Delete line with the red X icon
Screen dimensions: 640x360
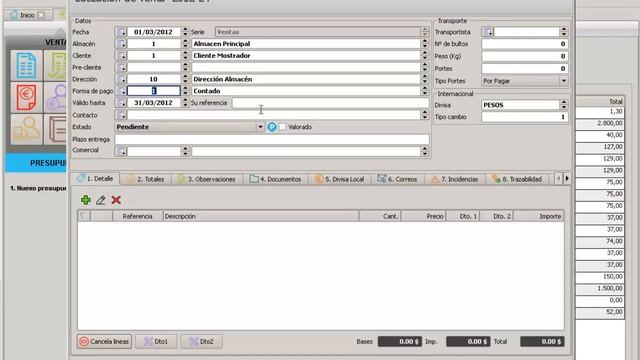click(116, 200)
